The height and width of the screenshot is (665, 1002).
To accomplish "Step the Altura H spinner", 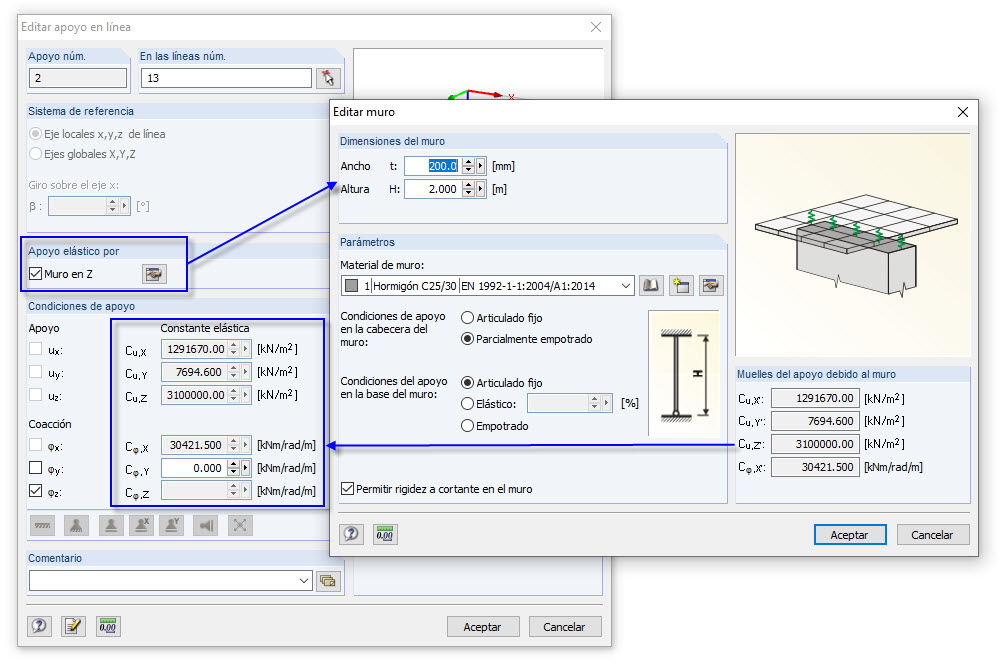I will 468,189.
